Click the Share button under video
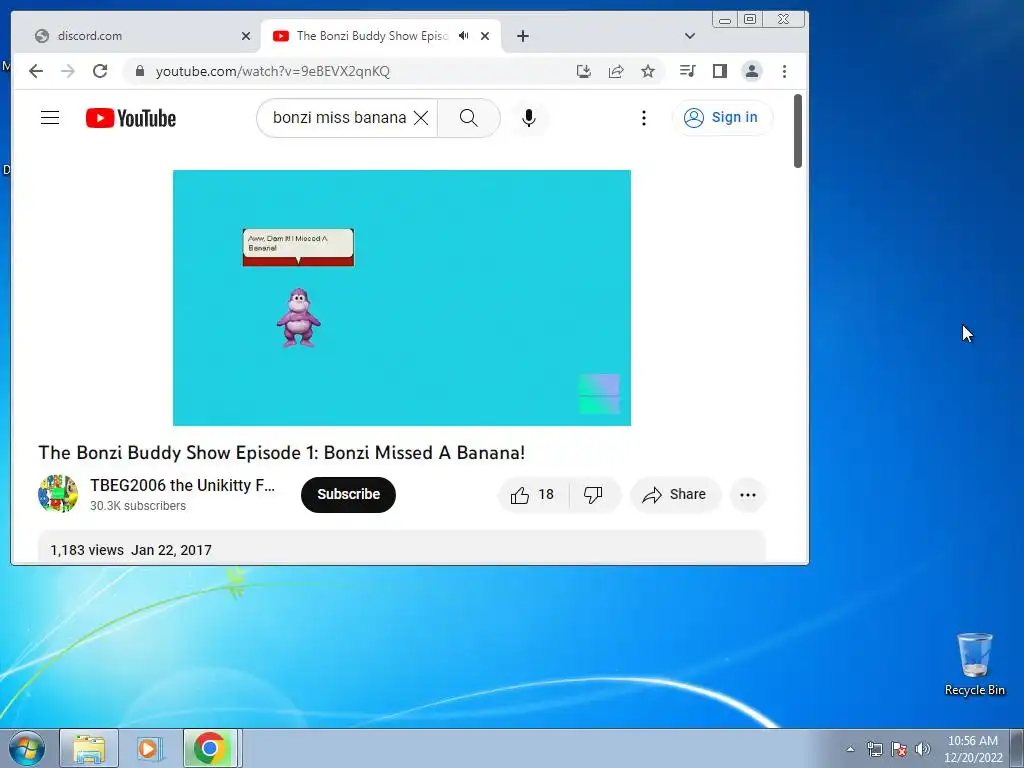This screenshot has width=1024, height=768. (x=675, y=495)
